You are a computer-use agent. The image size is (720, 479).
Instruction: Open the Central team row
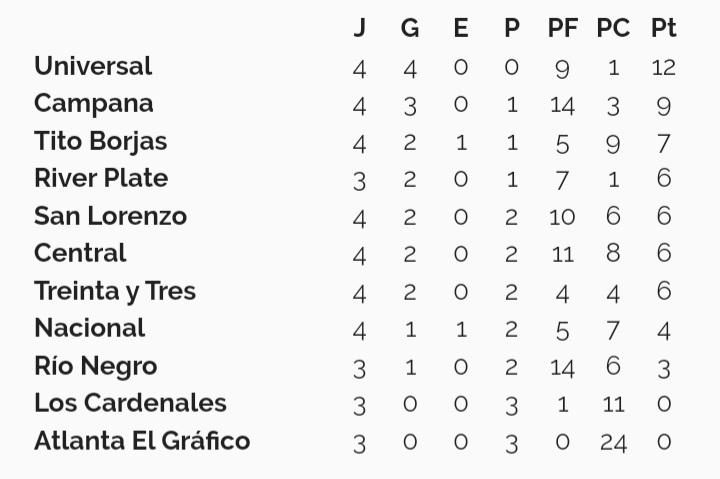(355, 253)
